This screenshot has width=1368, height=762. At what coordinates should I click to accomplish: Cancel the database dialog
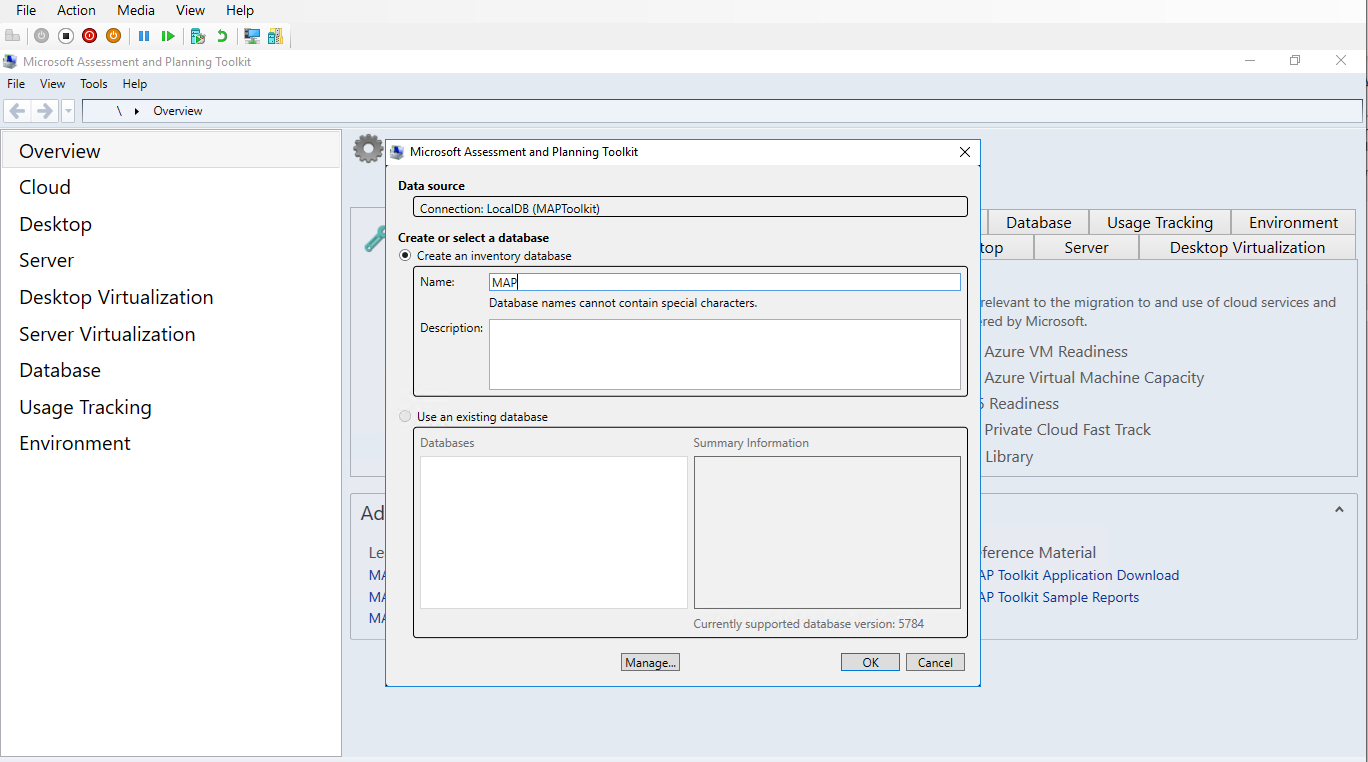click(x=935, y=662)
